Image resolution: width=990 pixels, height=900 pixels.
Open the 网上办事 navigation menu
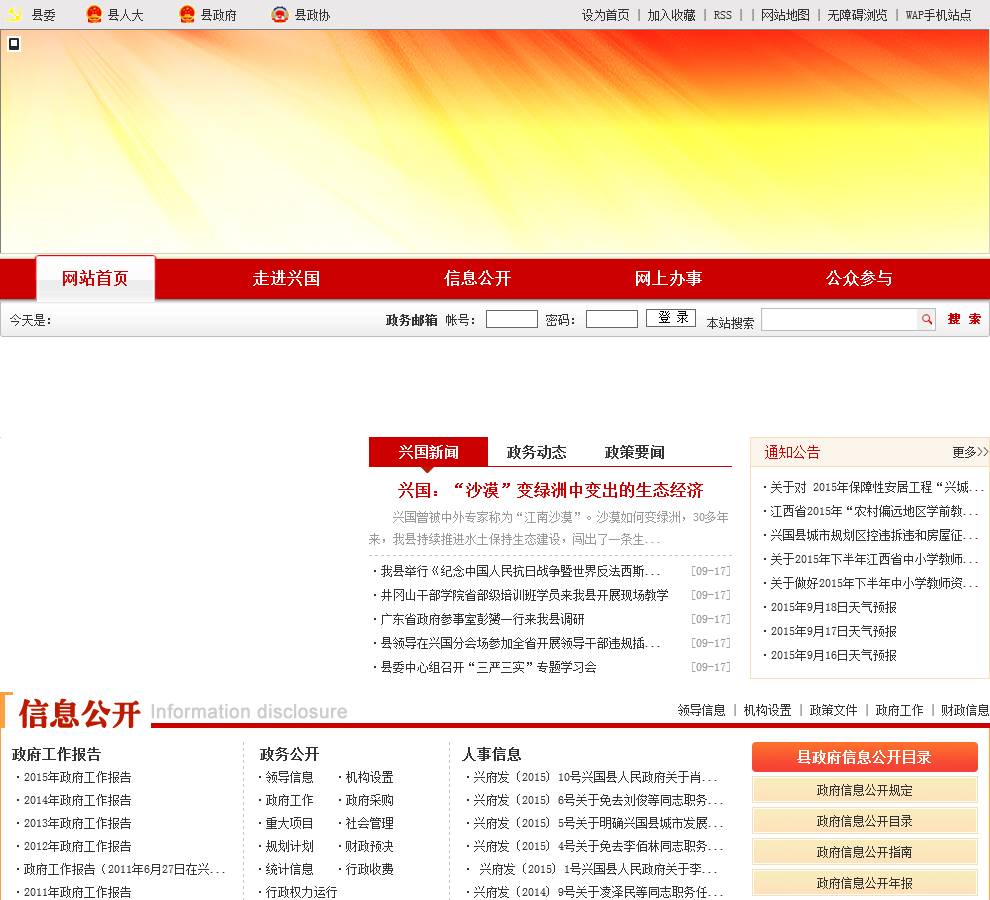668,279
